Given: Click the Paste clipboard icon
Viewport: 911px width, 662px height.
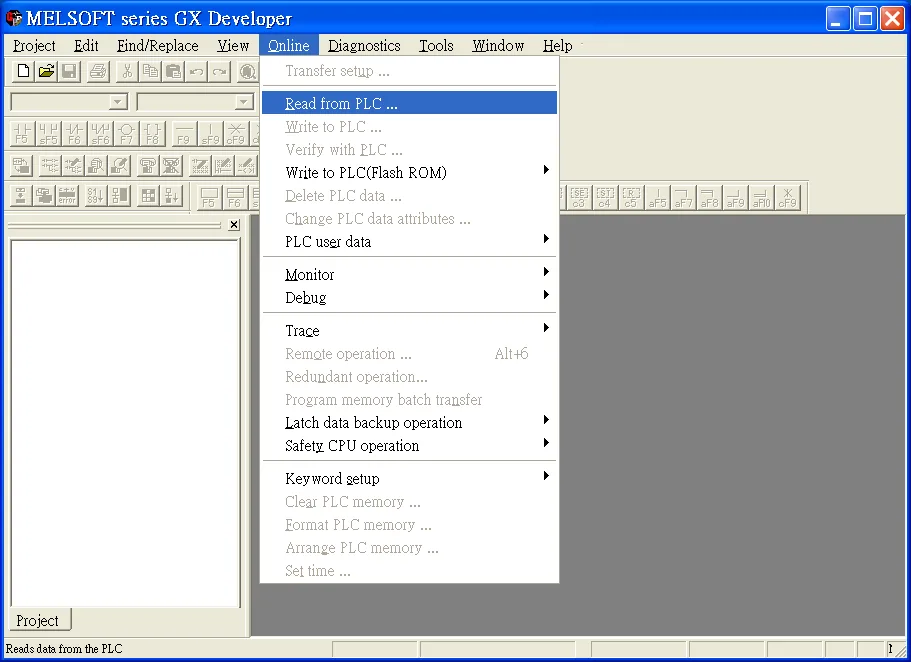Looking at the screenshot, I should click(173, 71).
